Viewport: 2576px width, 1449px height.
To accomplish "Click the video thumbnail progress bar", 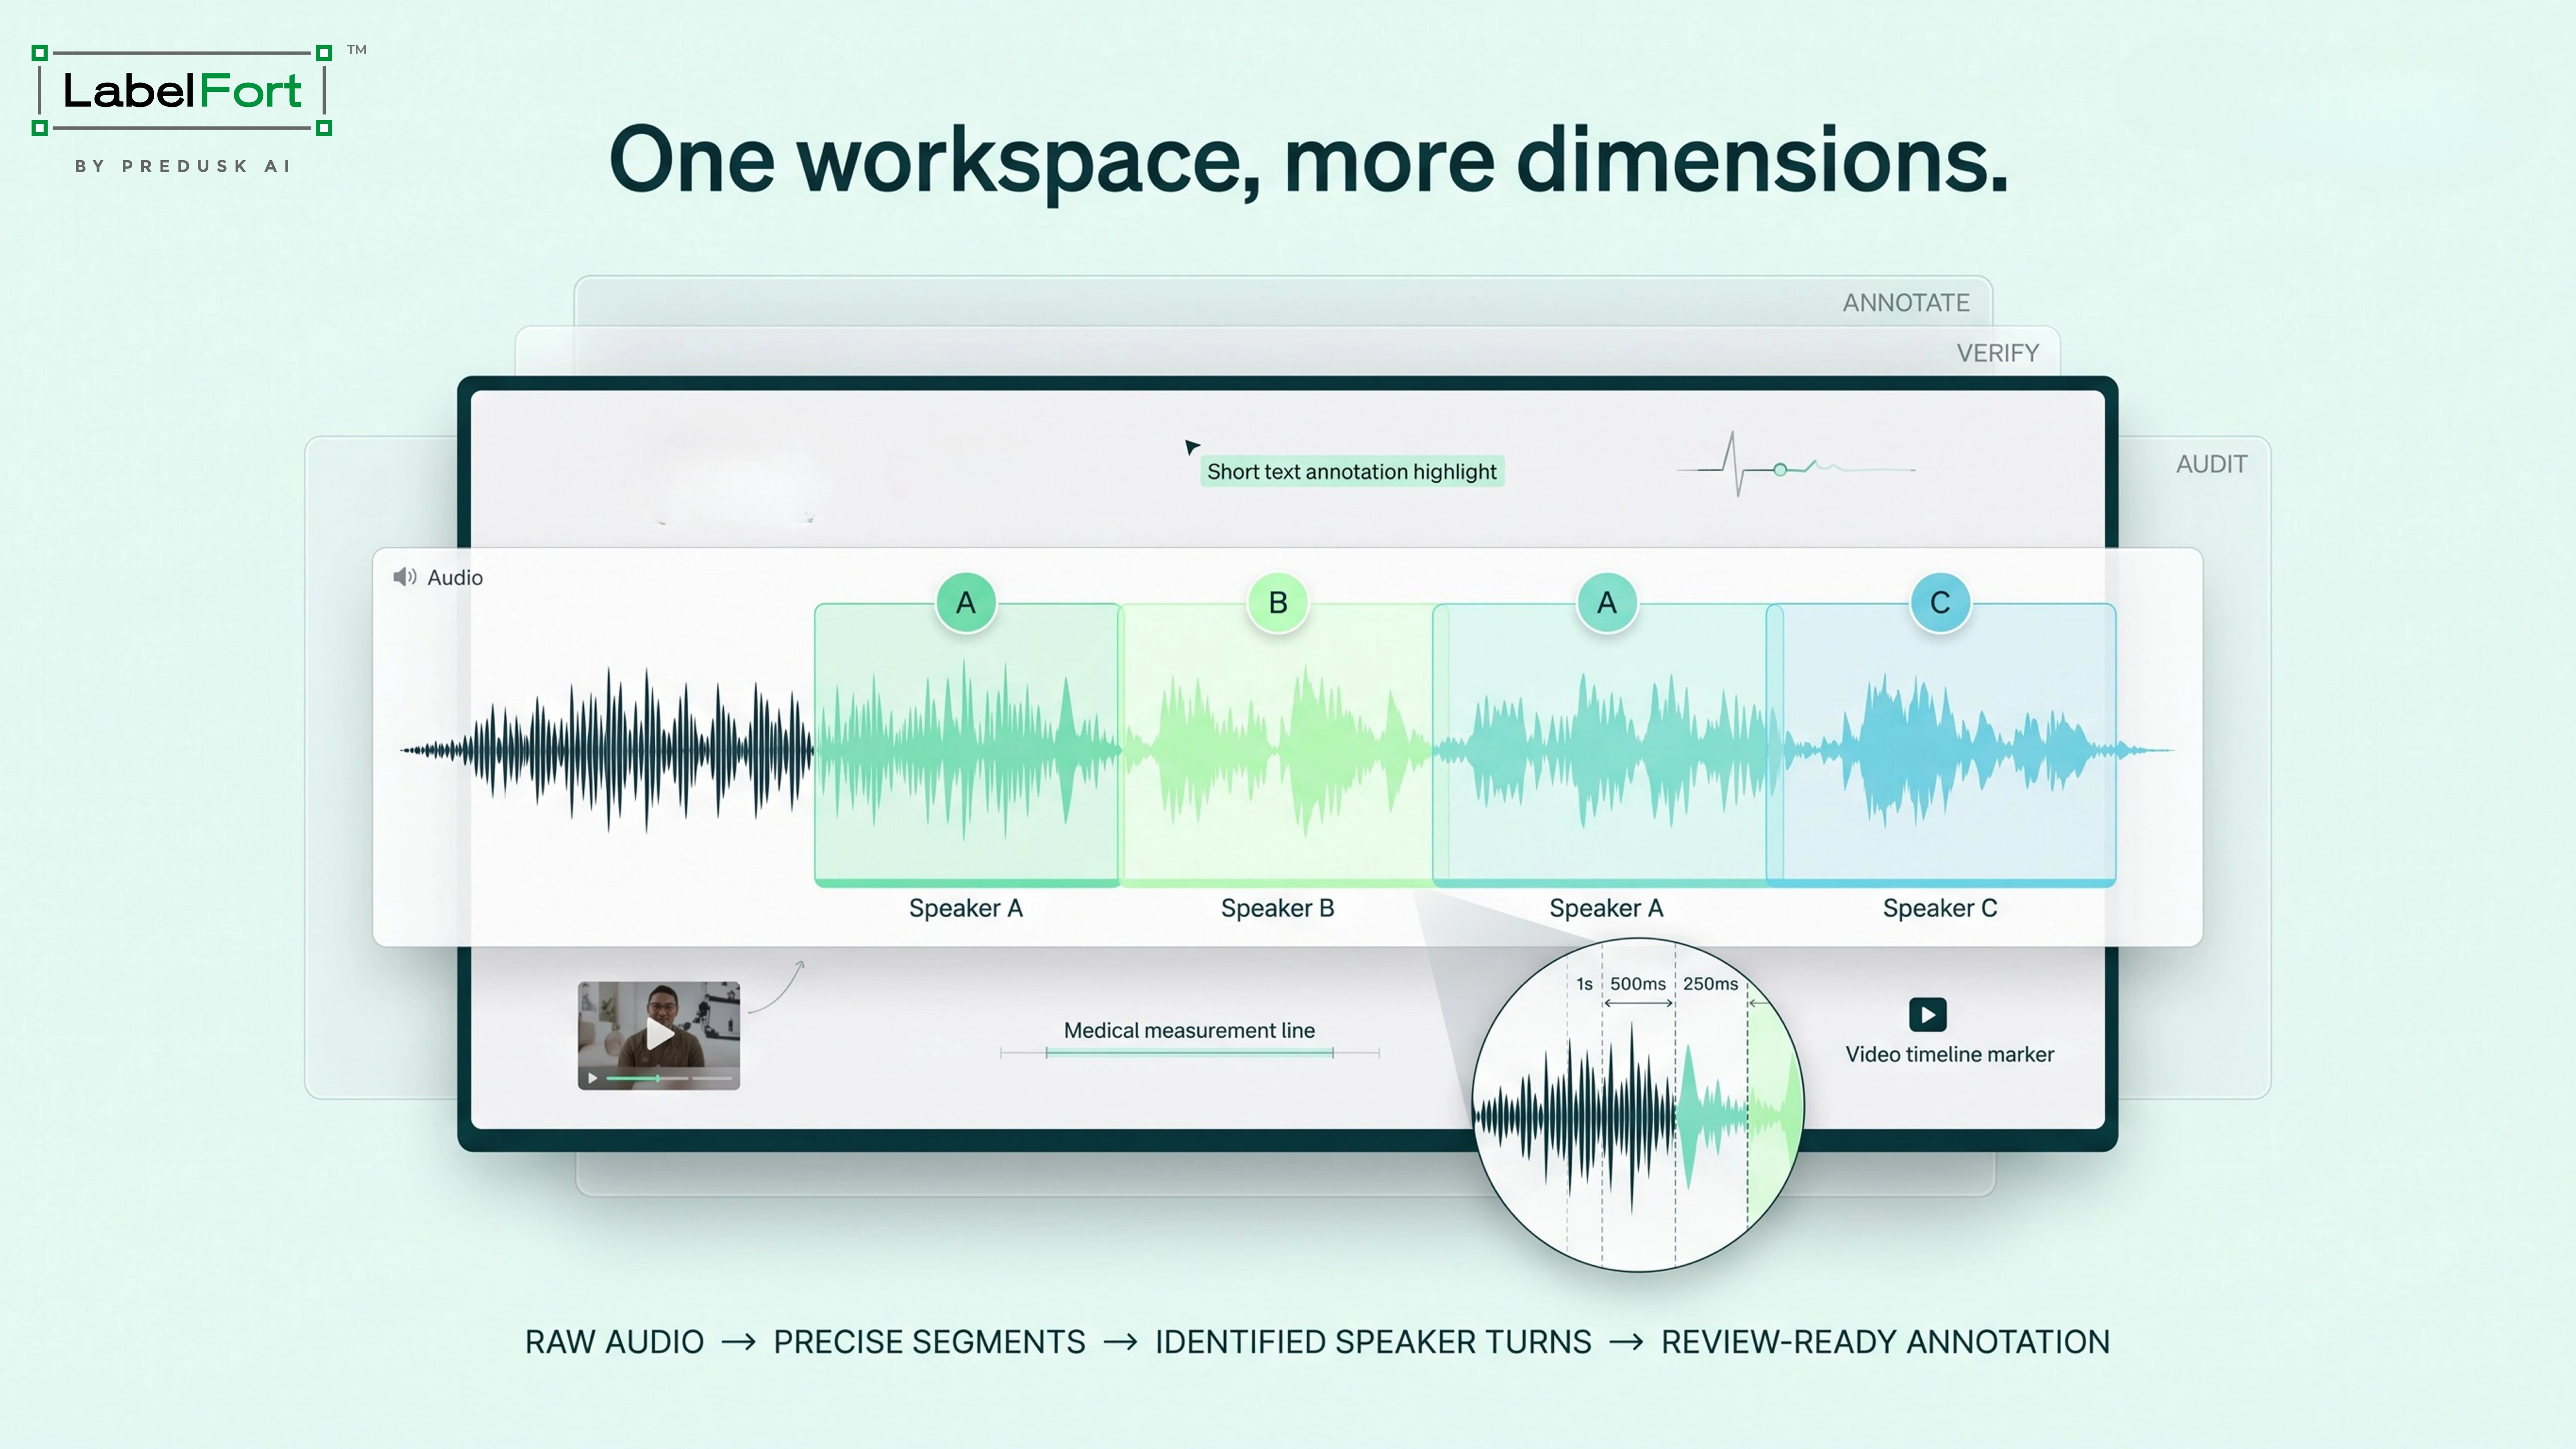I will coord(669,1078).
